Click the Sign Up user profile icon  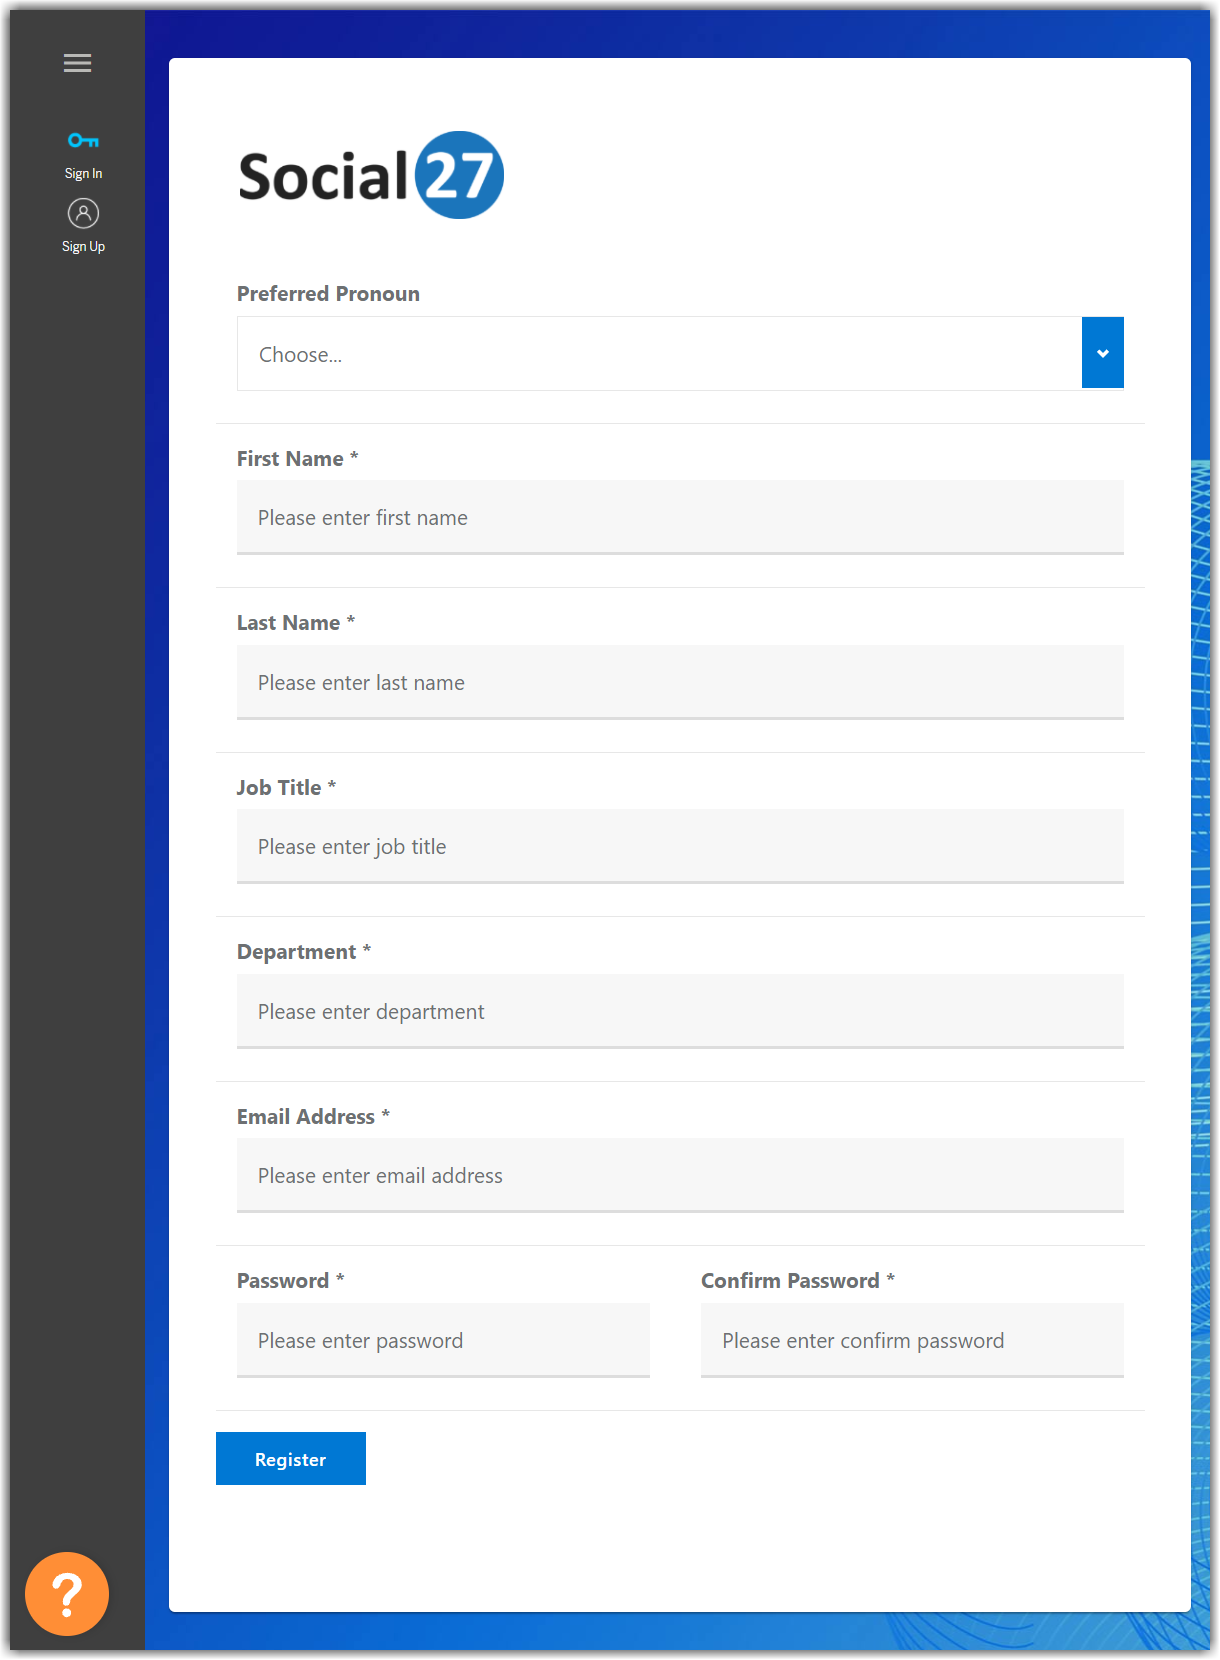83,213
